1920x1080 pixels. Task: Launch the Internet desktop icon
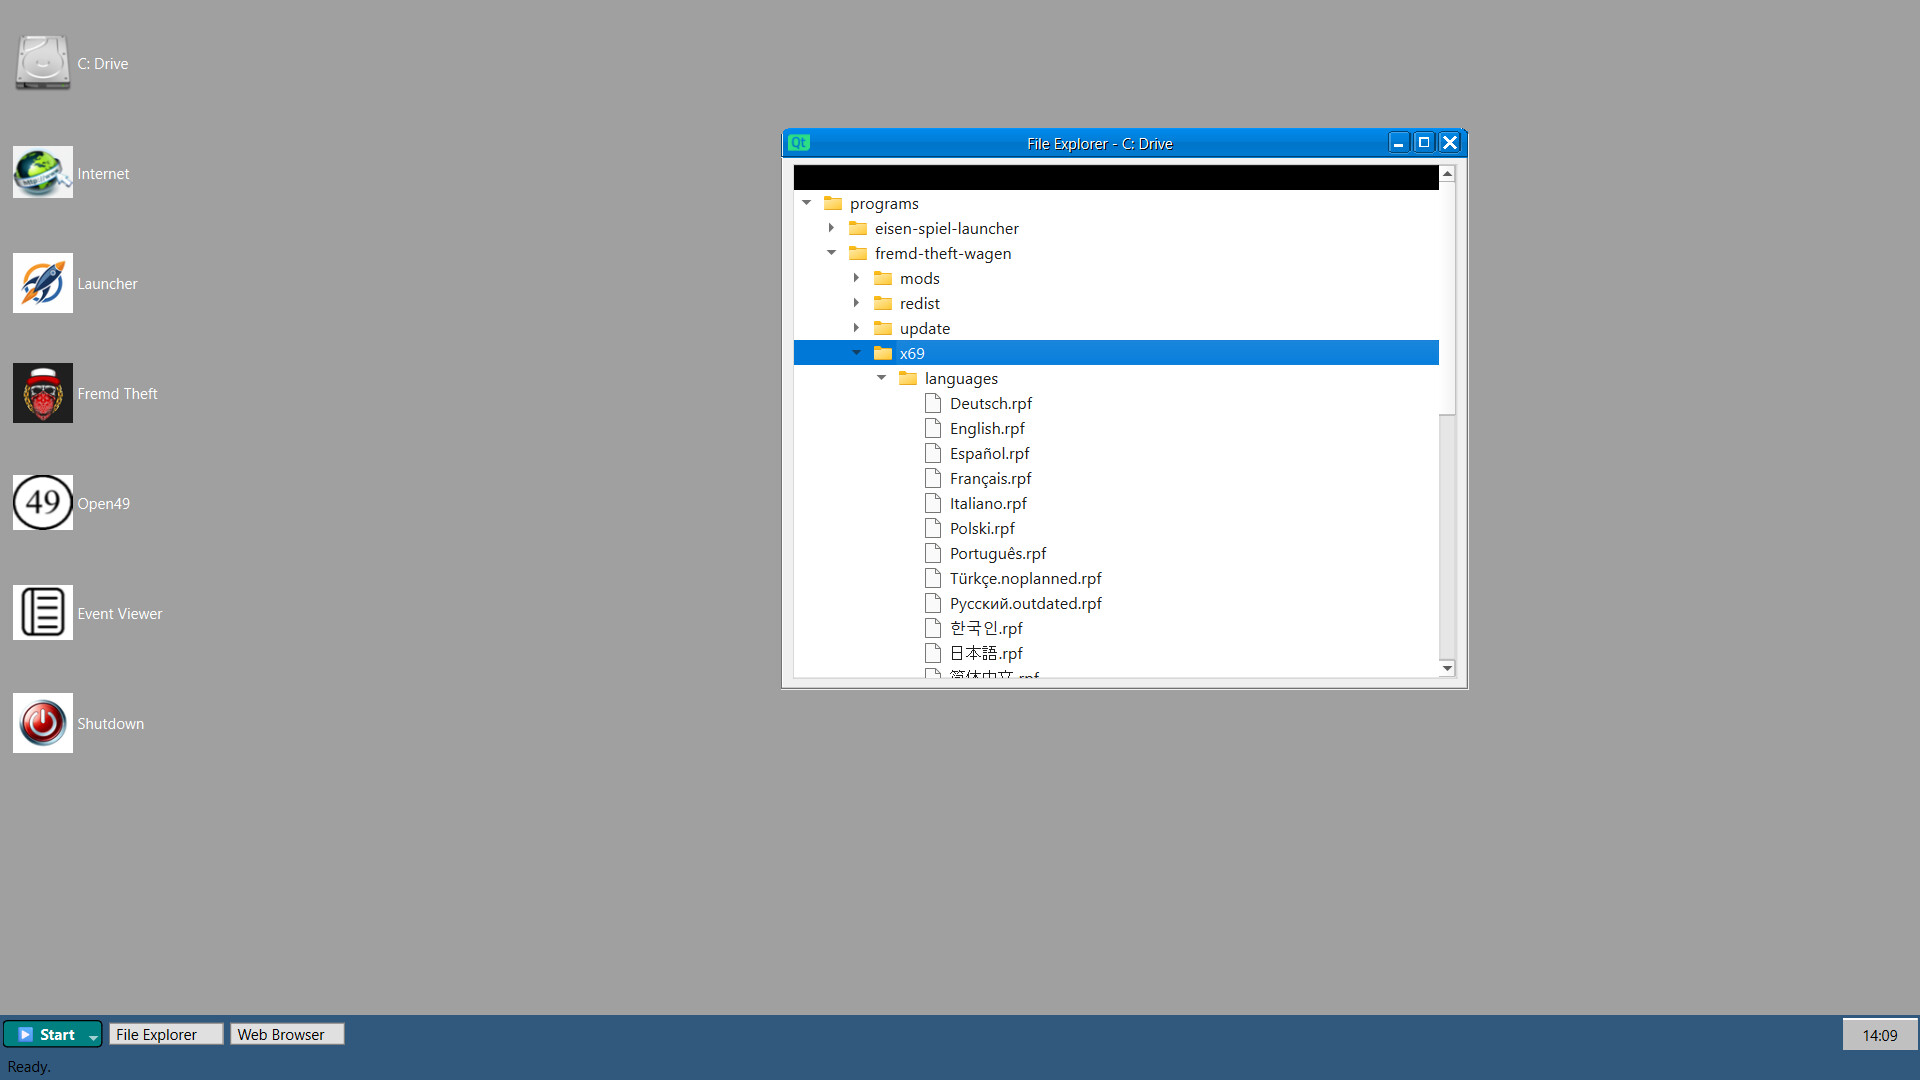pos(42,172)
